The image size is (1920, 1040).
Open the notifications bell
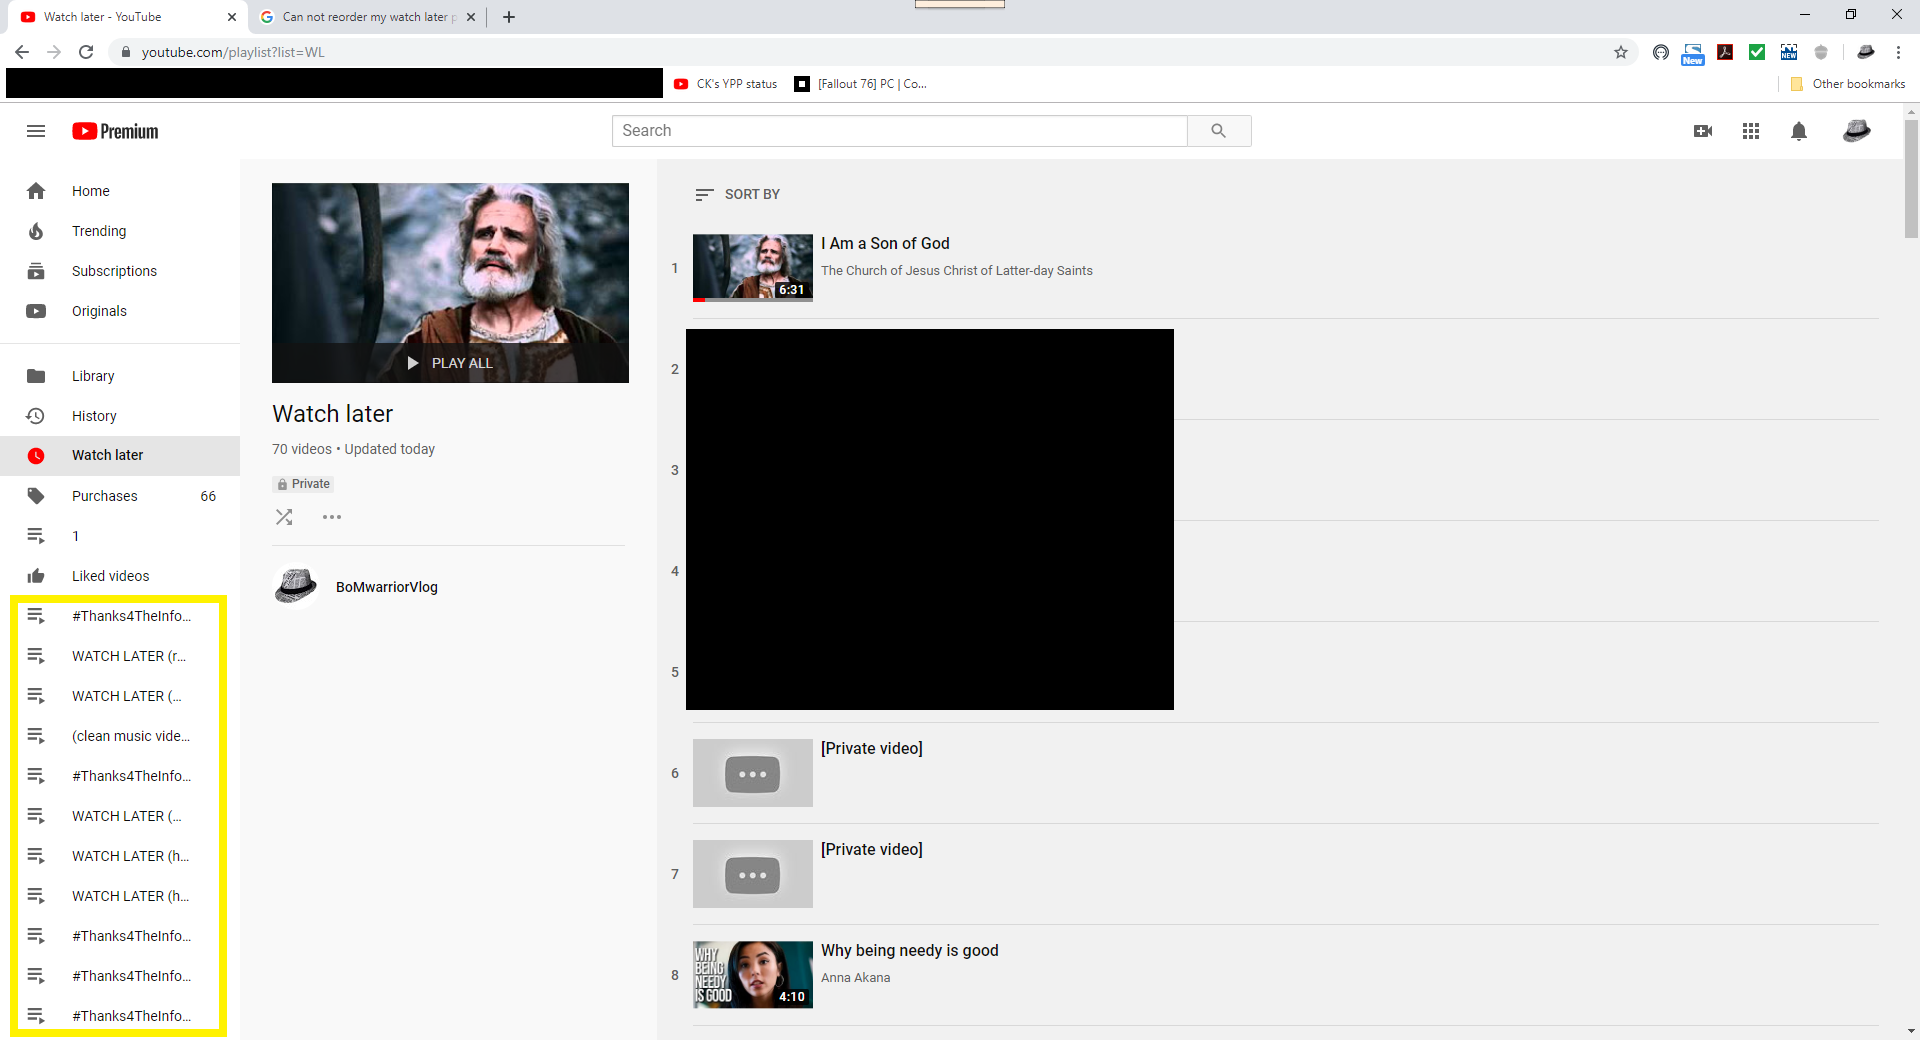point(1799,131)
